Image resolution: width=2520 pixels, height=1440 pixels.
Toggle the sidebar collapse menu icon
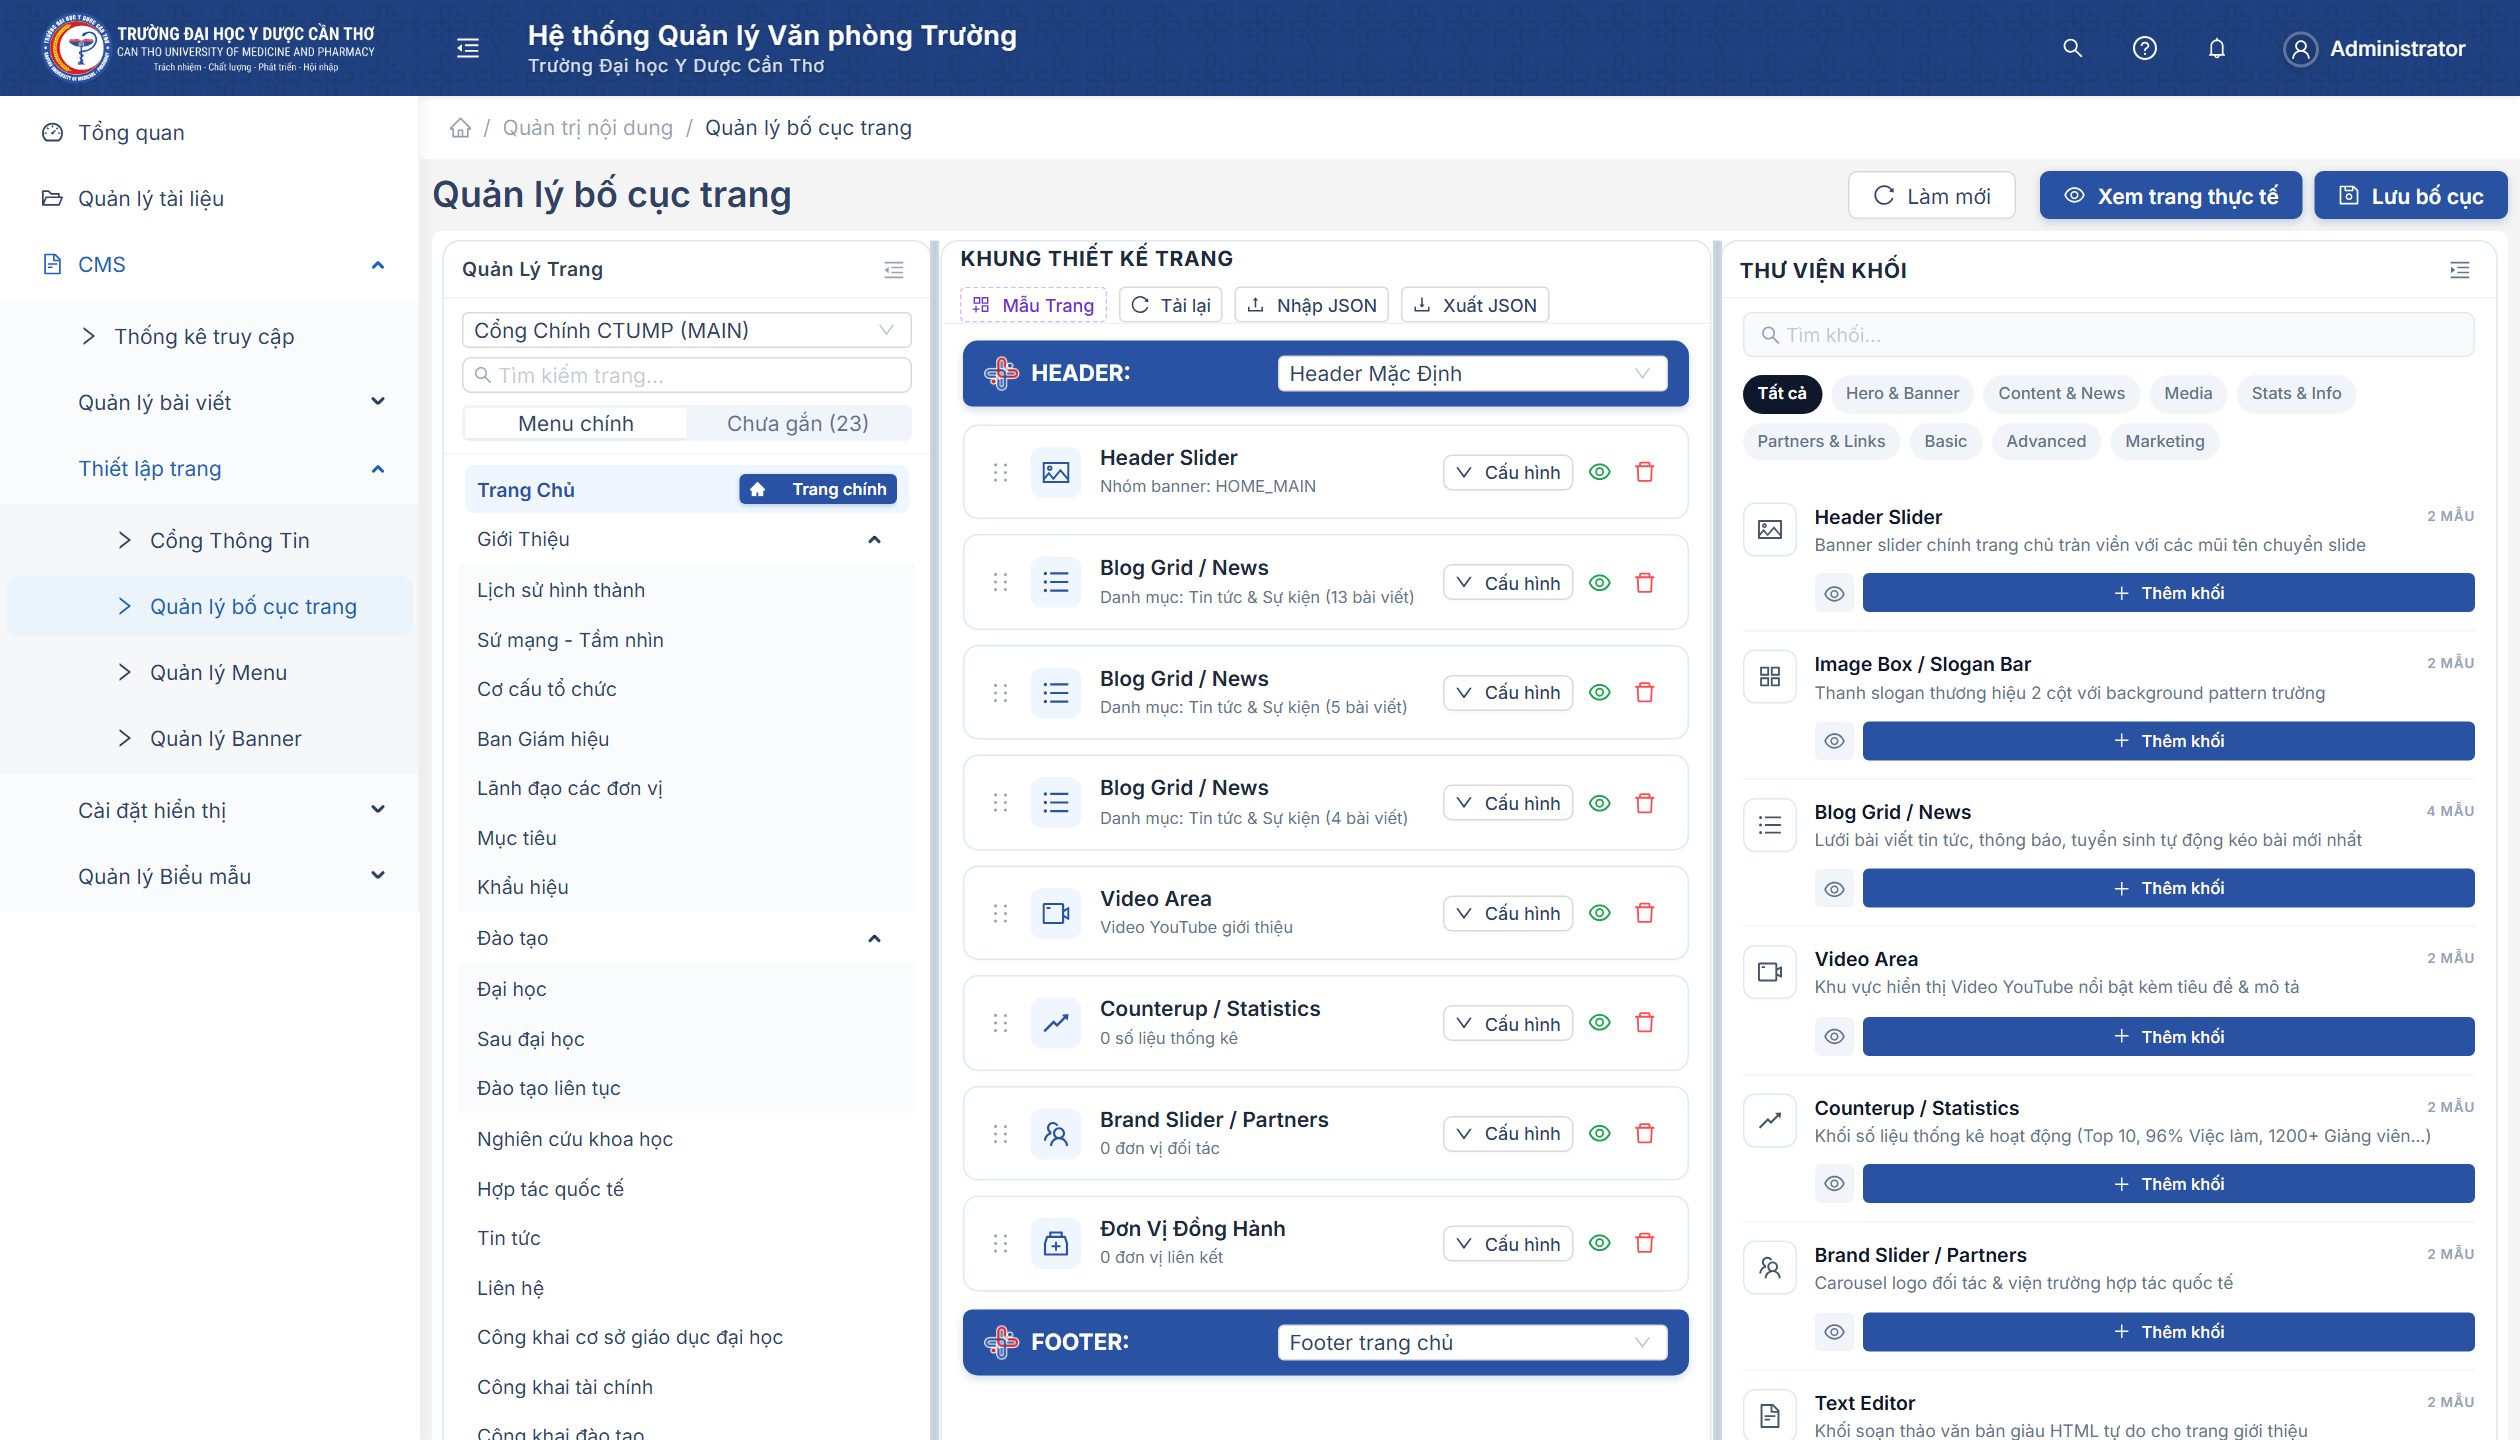pos(468,48)
